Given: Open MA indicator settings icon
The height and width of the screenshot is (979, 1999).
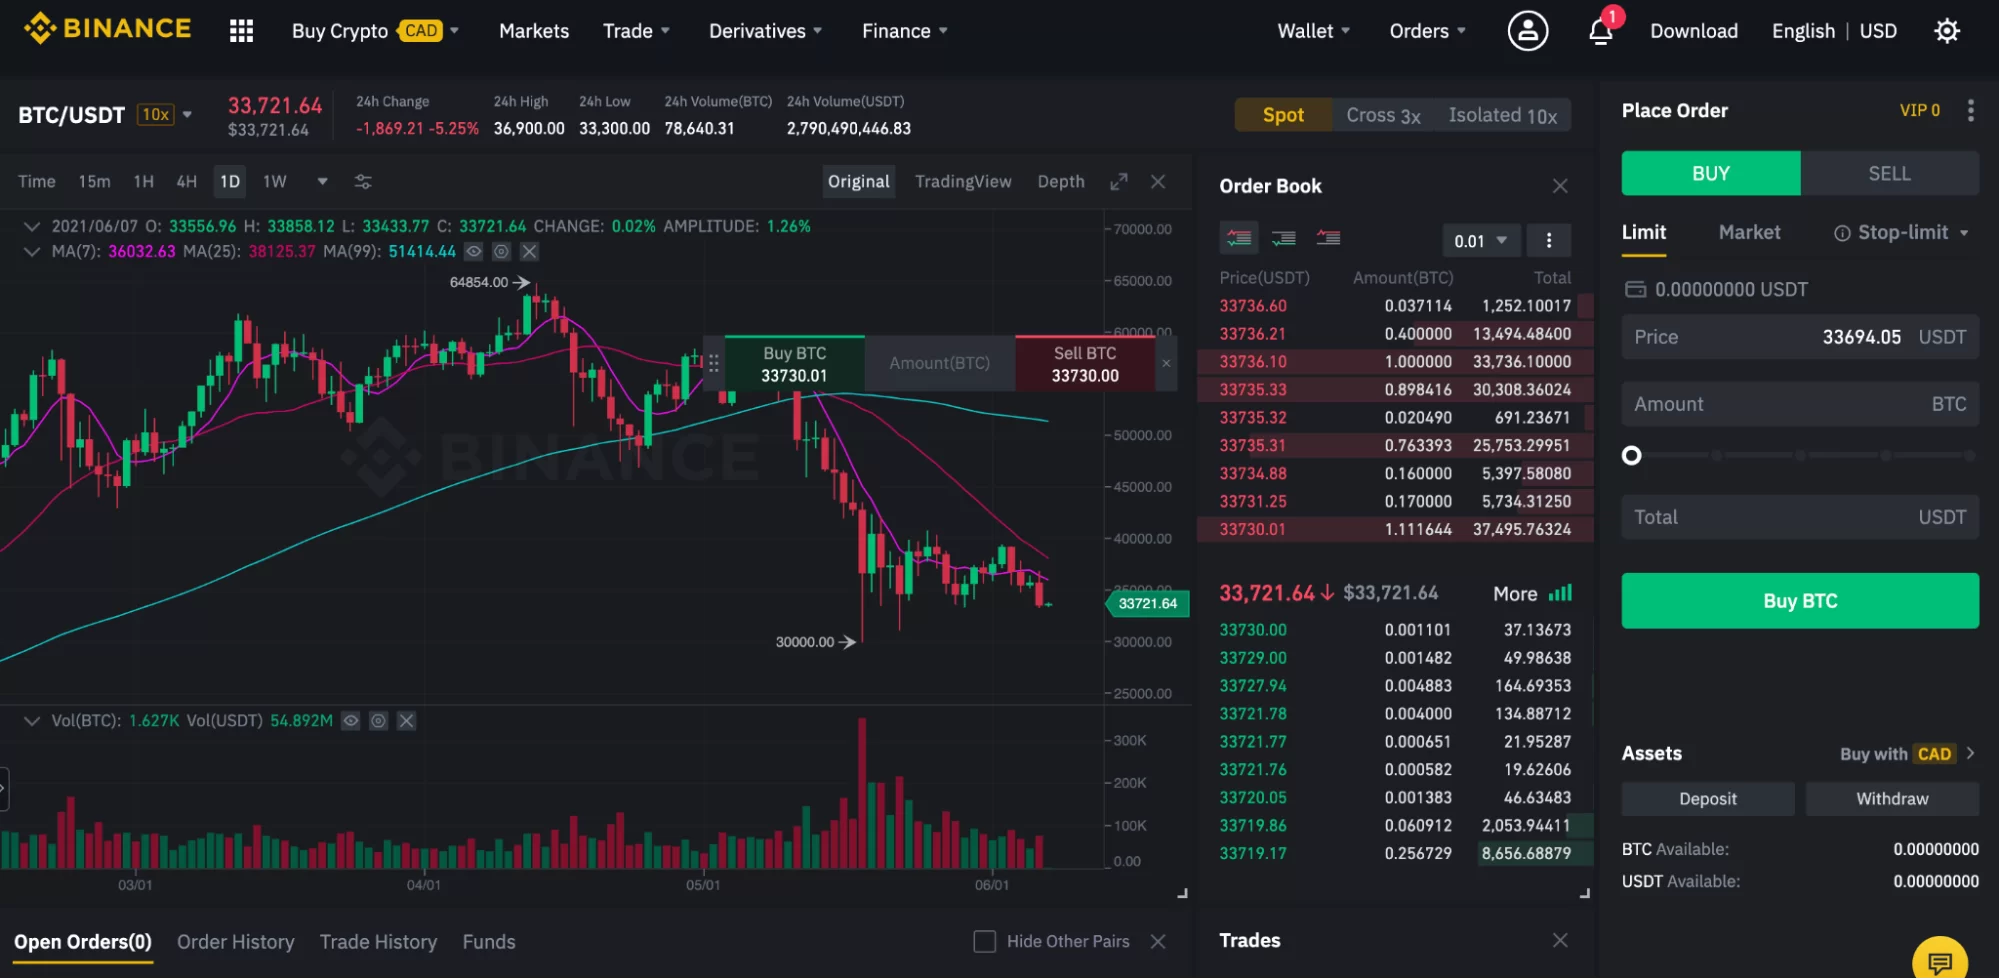Looking at the screenshot, I should tap(501, 252).
